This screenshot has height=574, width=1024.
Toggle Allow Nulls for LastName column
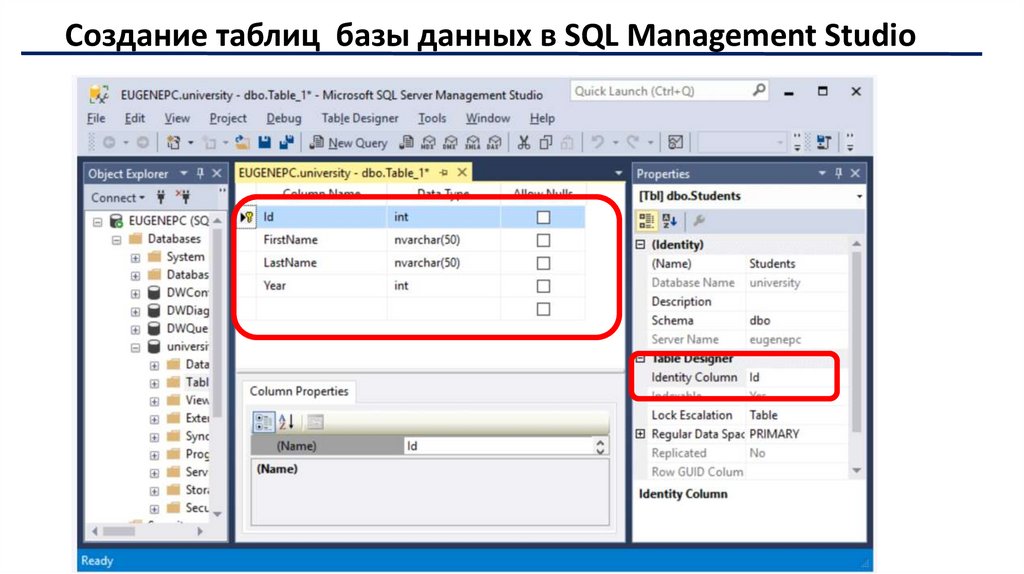543,263
